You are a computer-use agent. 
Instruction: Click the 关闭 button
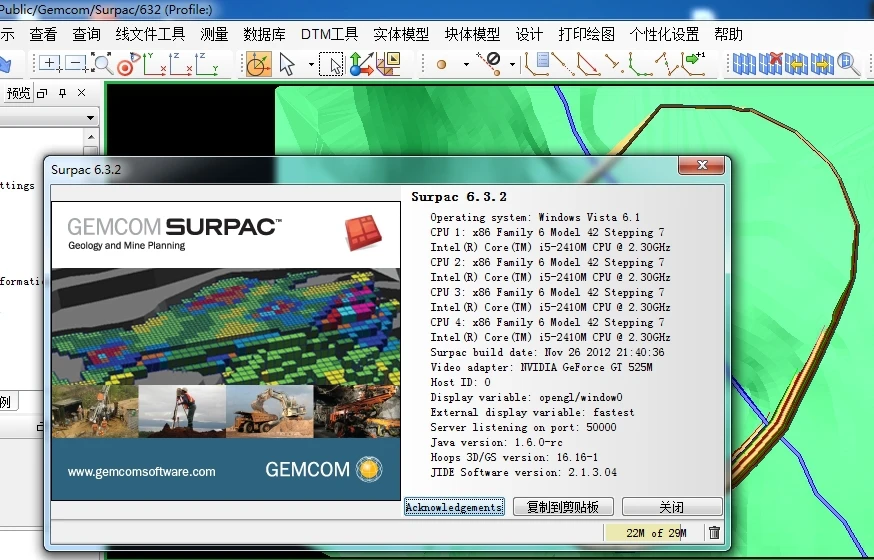click(672, 507)
